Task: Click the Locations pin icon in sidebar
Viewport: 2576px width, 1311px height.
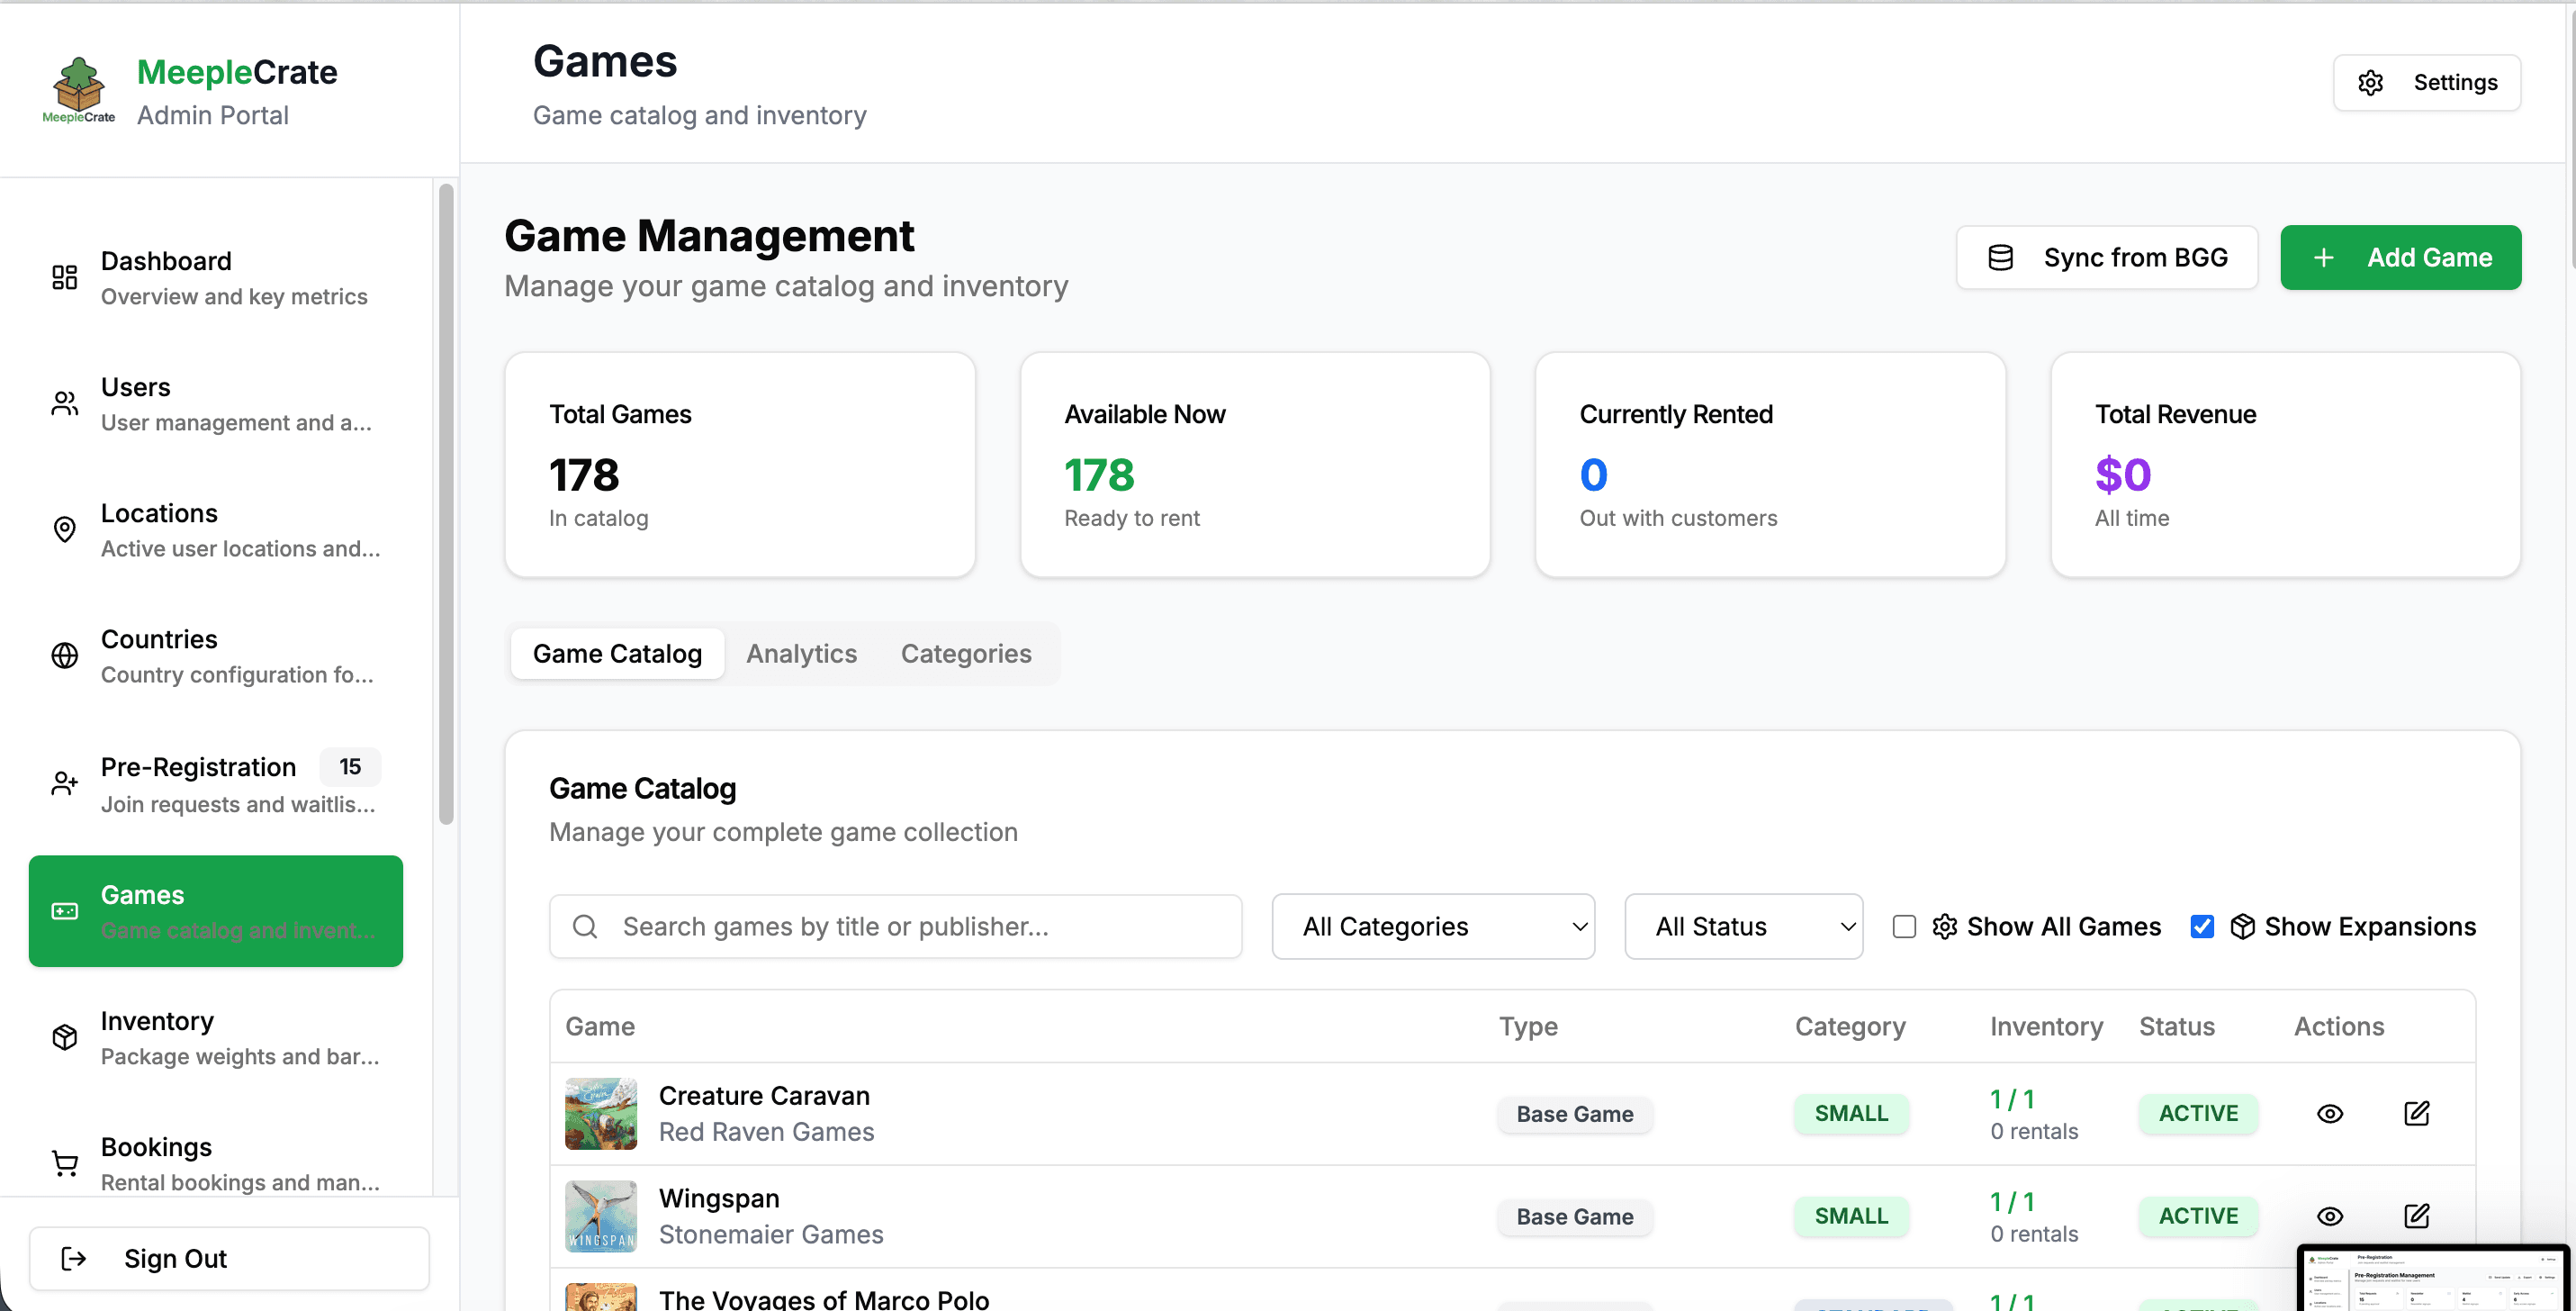Action: tap(65, 529)
